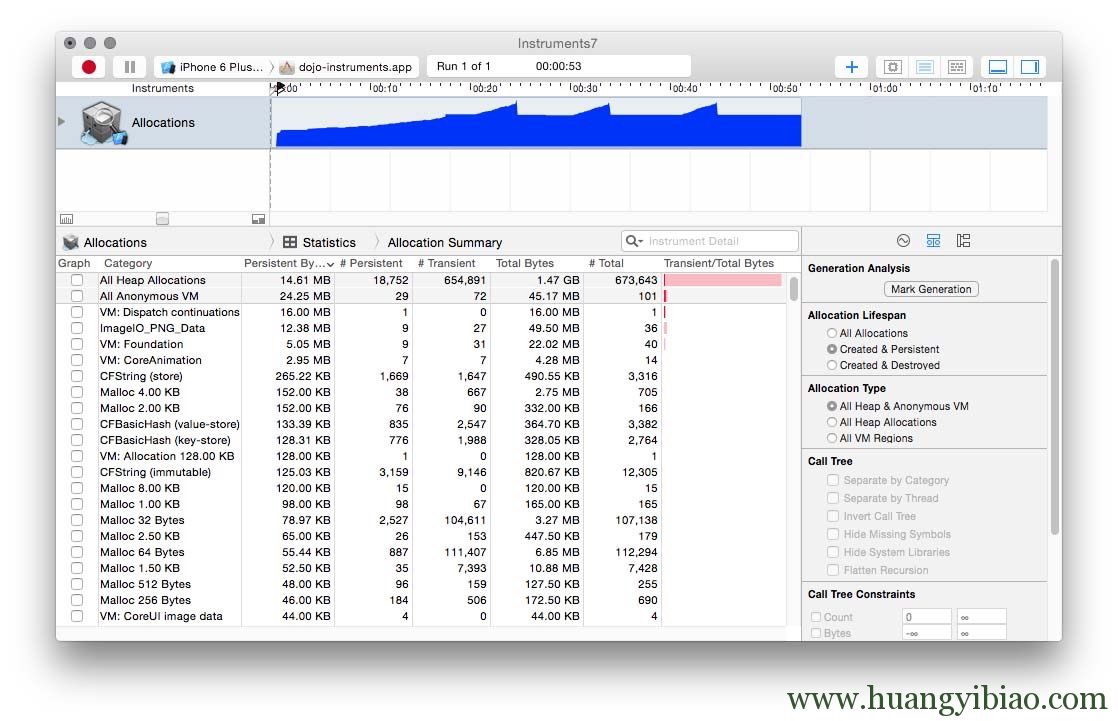Image resolution: width=1118 pixels, height=721 pixels.
Task: Sort by # Transient column
Action: (x=451, y=263)
